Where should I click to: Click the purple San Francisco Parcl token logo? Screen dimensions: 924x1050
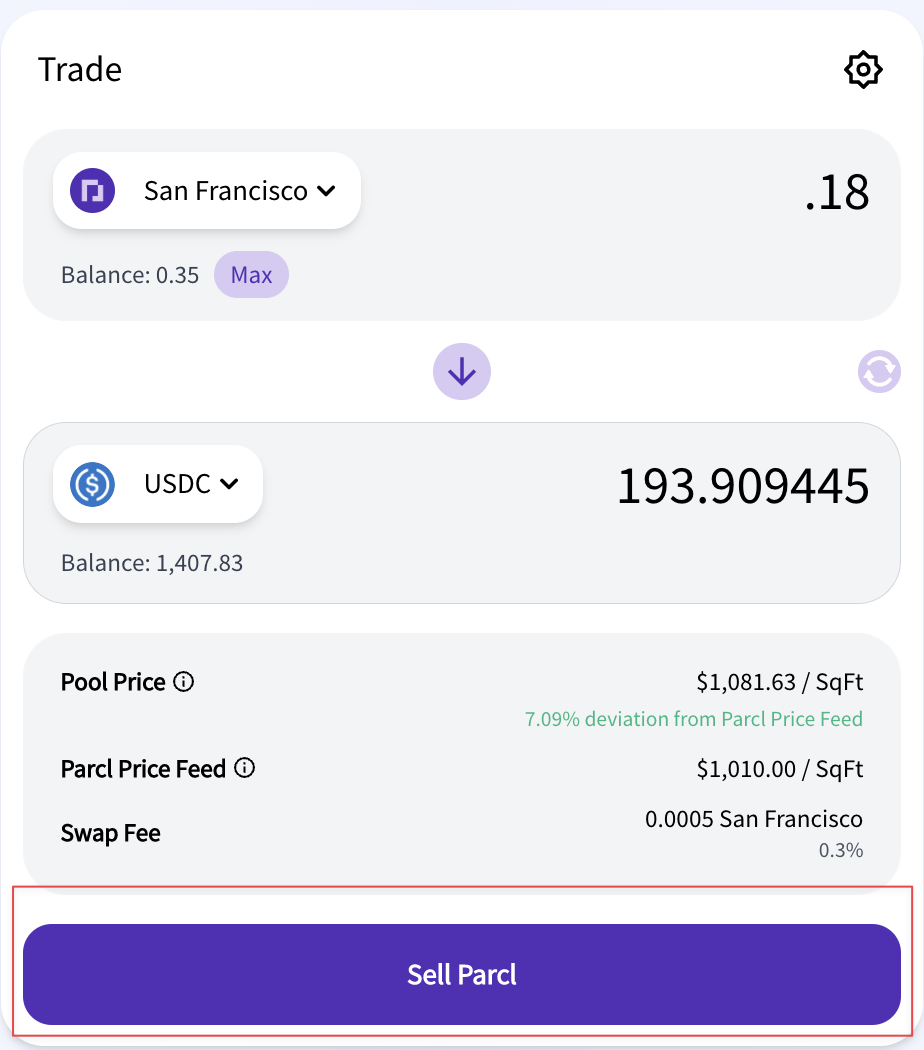pyautogui.click(x=92, y=191)
